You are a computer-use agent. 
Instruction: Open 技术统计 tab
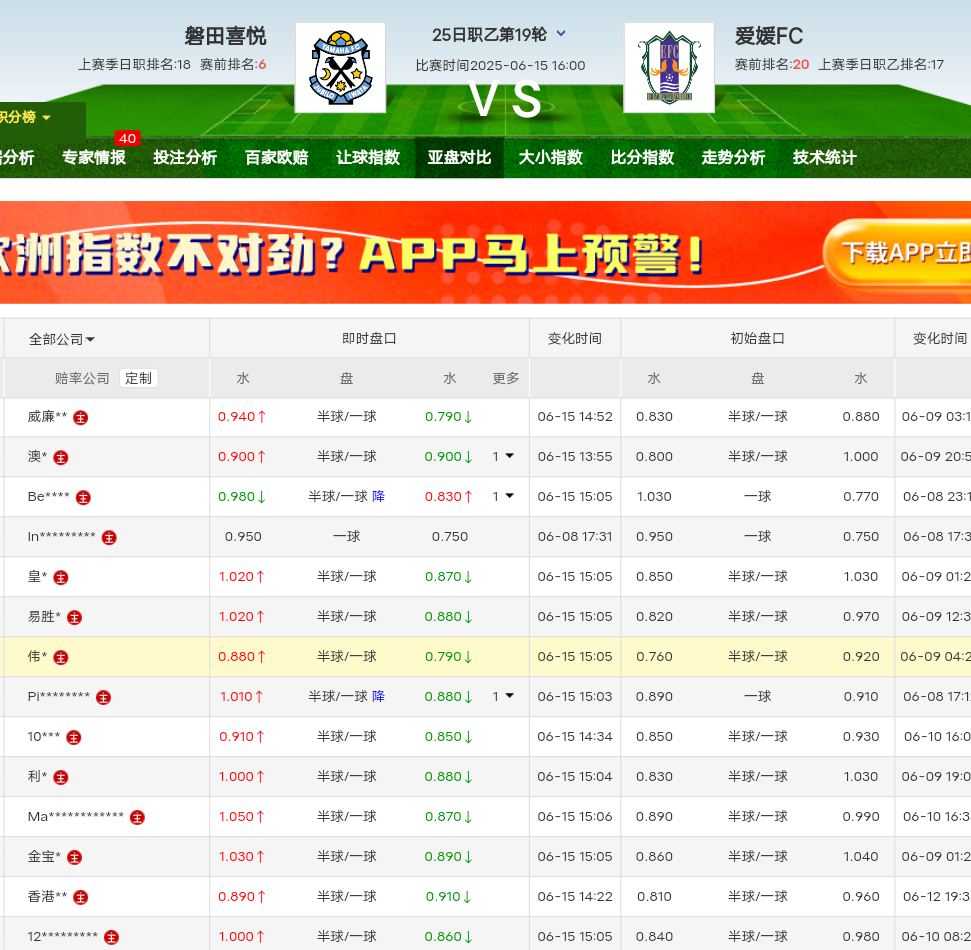tap(825, 157)
